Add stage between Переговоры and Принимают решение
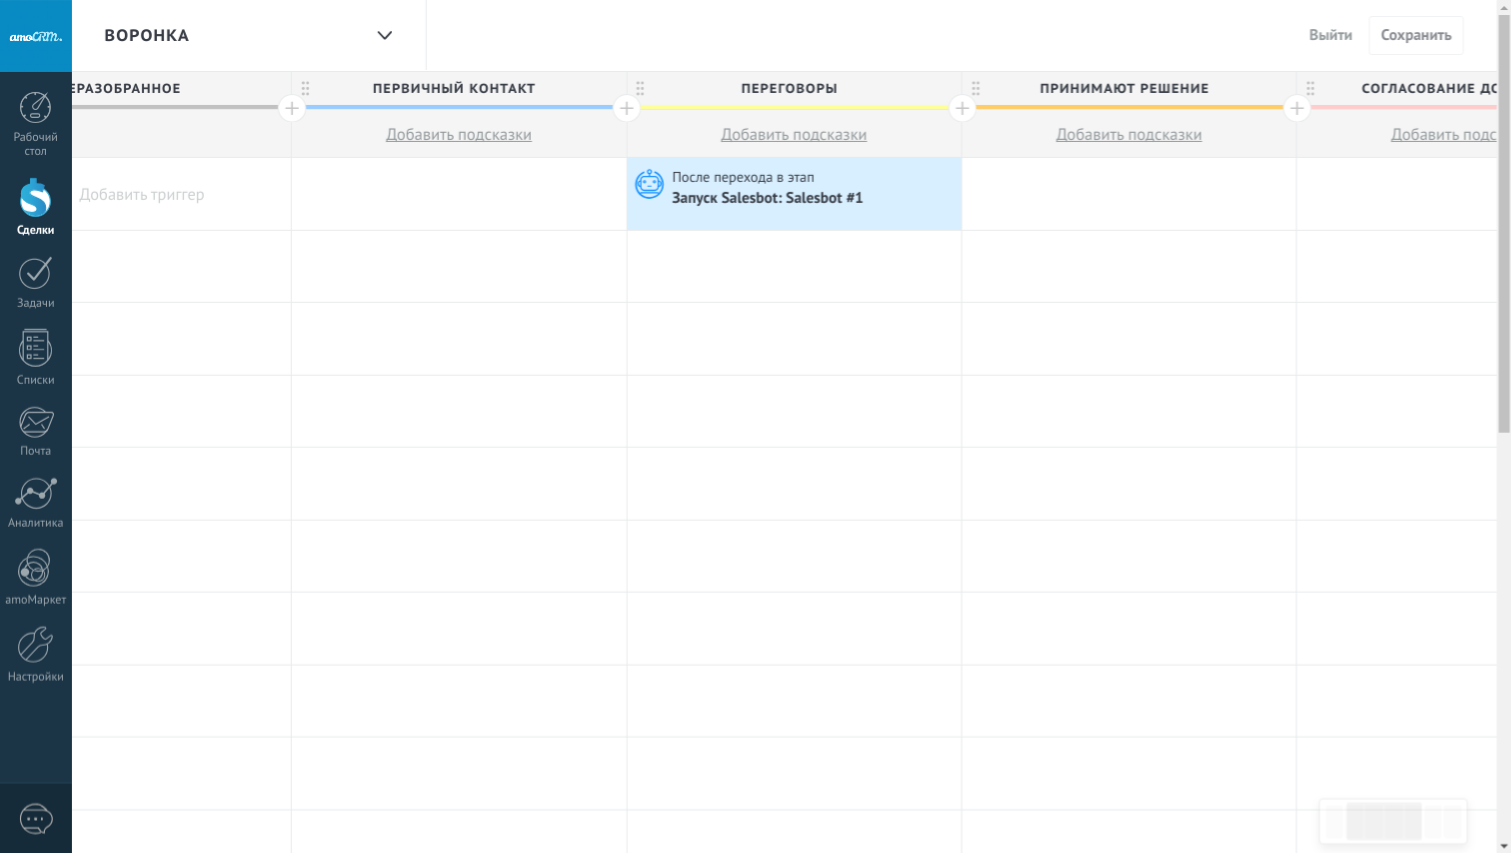1511x853 pixels. click(x=961, y=108)
